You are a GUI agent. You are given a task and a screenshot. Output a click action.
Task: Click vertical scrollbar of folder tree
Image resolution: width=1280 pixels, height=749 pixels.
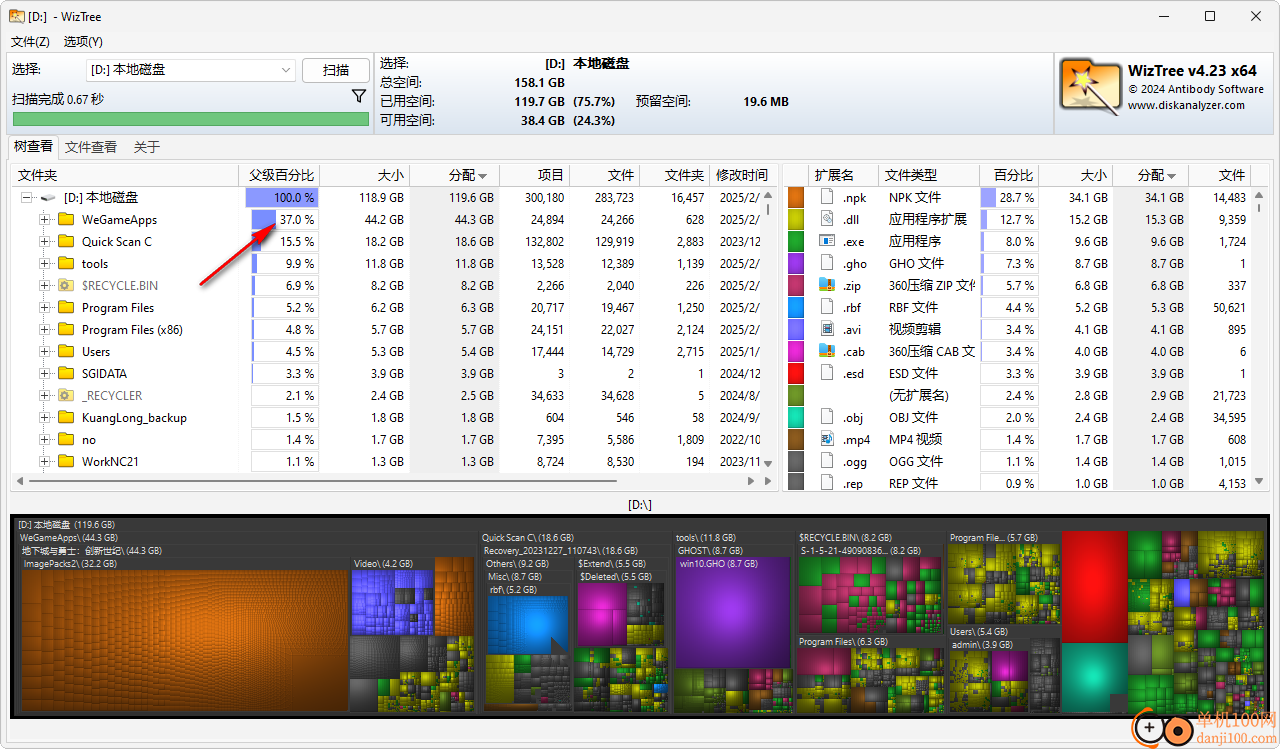coord(768,330)
